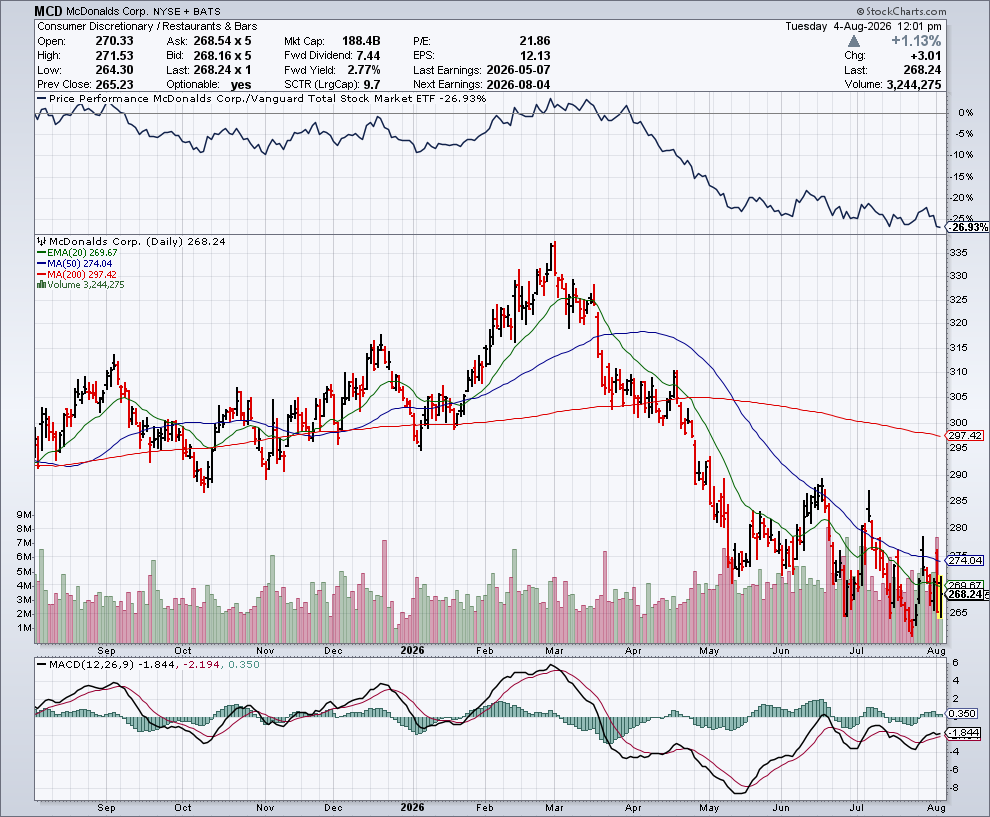990x817 pixels.
Task: Click the +1.13% percent change figure
Action: 916,41
